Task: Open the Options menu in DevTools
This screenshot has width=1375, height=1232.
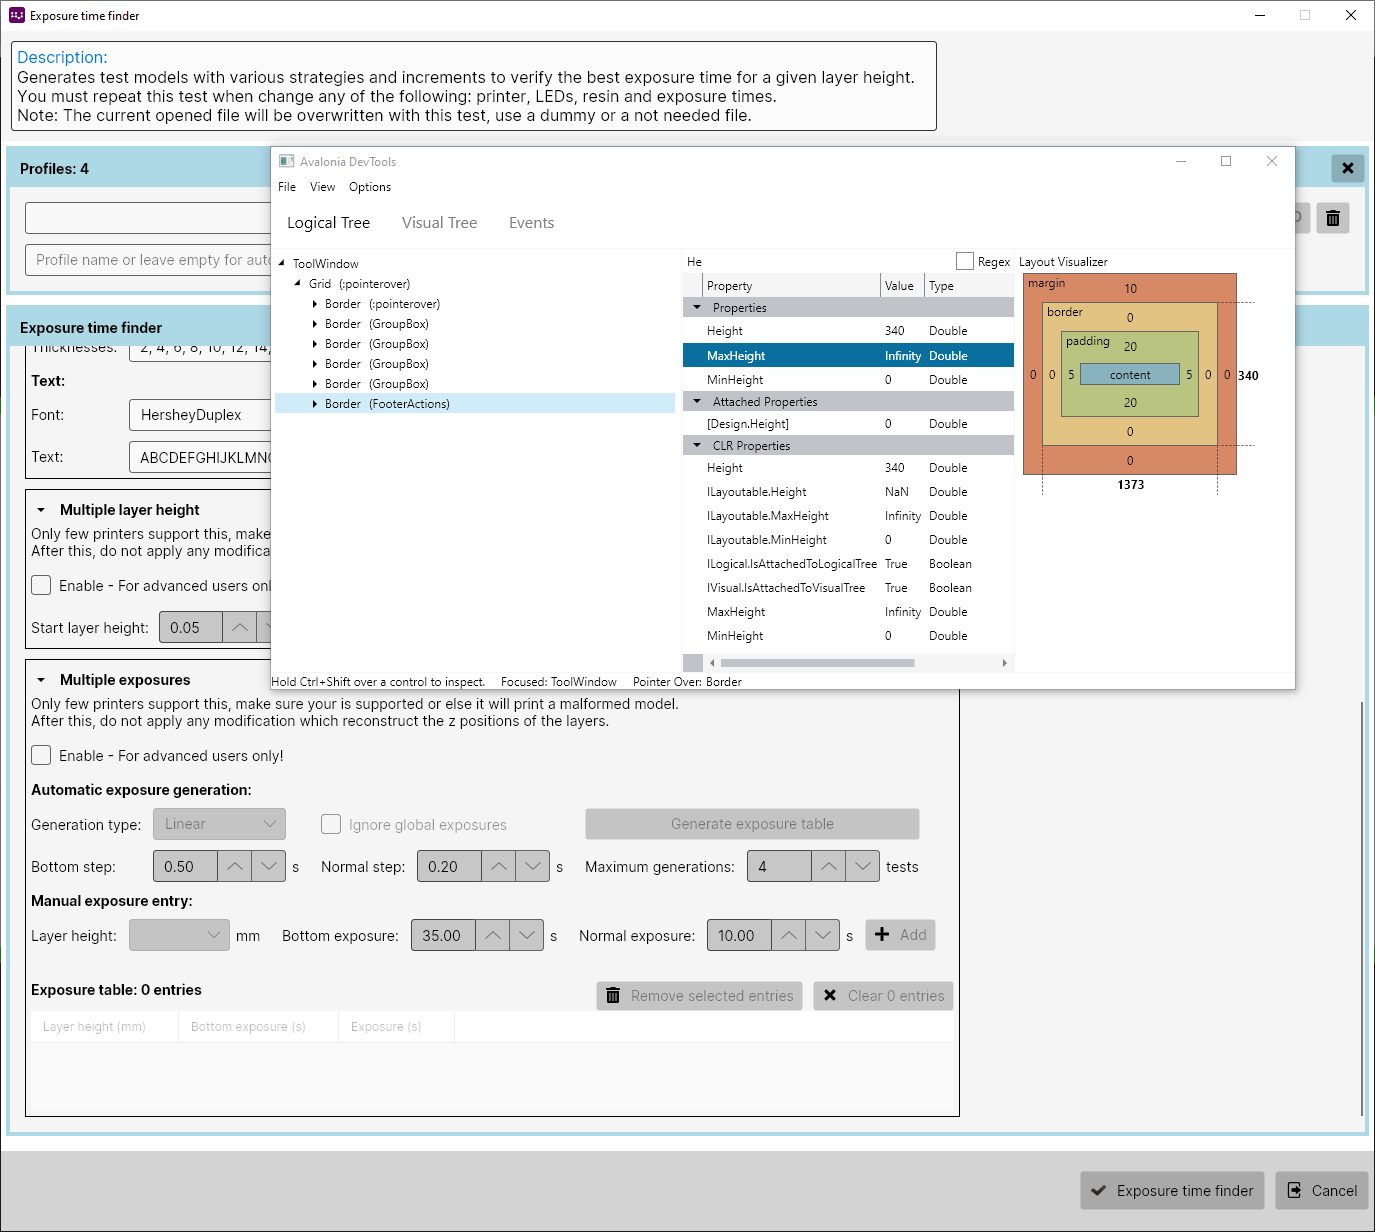Action: [369, 187]
